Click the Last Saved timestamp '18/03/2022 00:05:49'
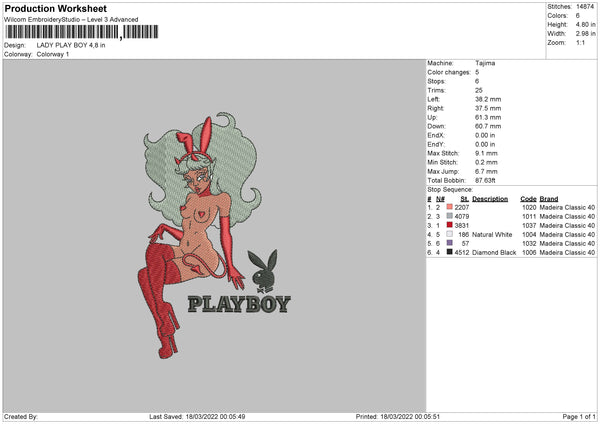 coord(215,417)
